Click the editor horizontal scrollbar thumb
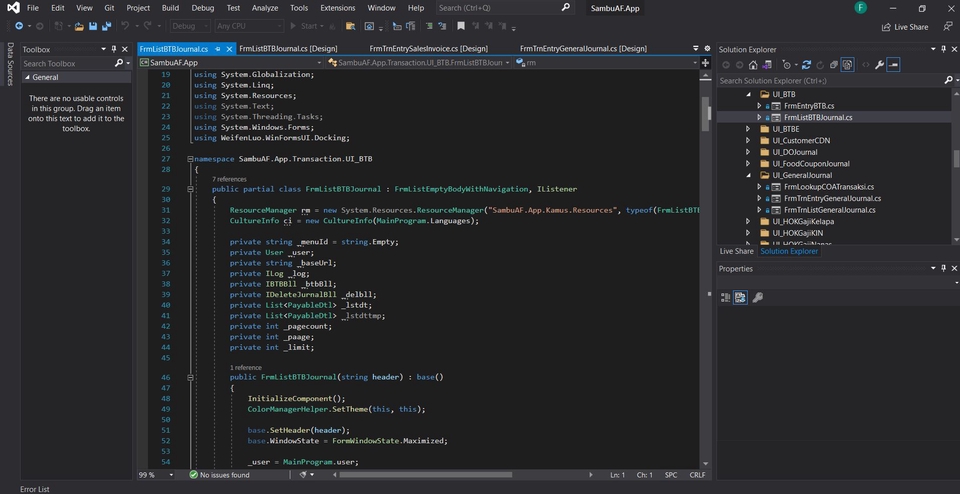960x494 pixels. tap(426, 475)
